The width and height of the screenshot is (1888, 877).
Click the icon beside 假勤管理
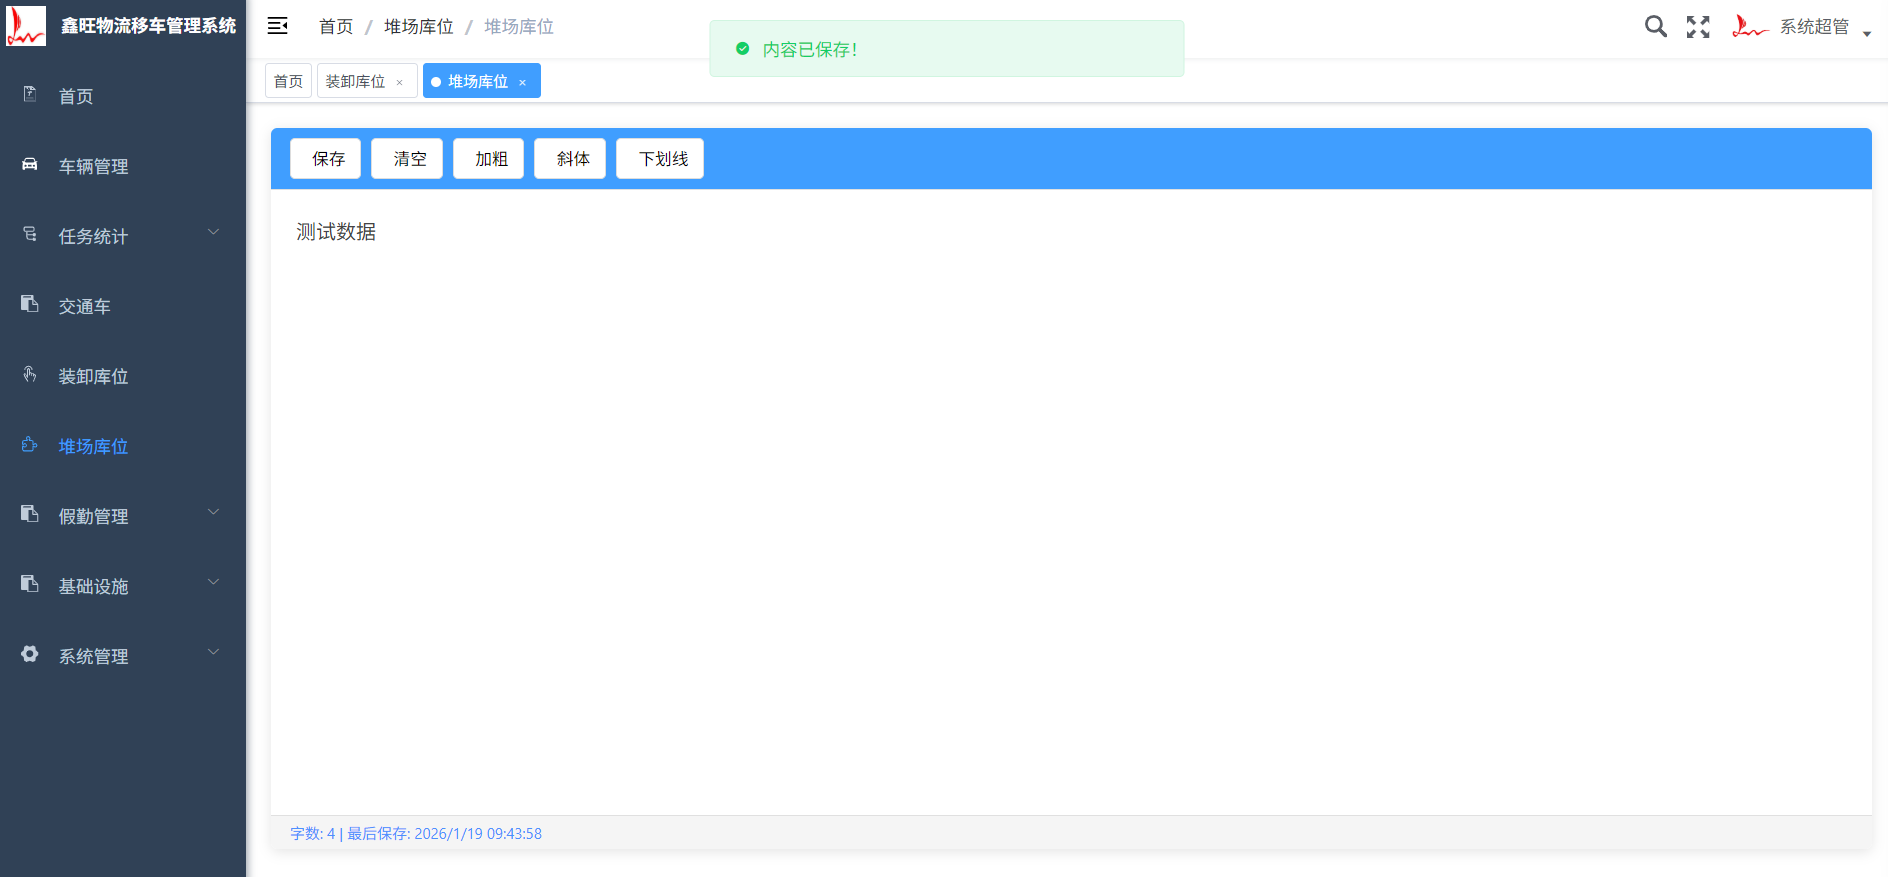point(30,514)
